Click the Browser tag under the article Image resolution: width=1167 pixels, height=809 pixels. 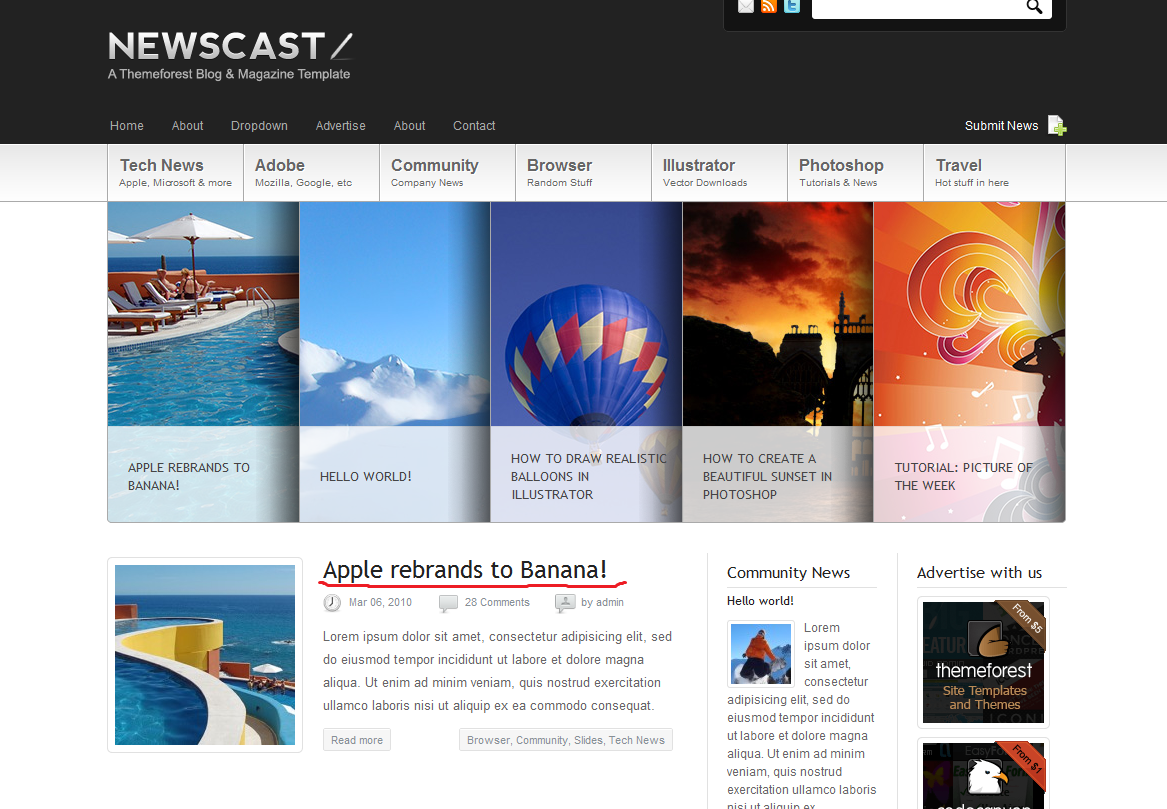488,741
